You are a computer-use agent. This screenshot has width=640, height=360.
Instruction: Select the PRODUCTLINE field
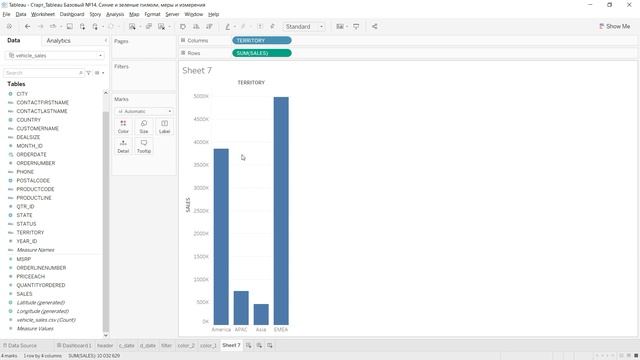34,198
